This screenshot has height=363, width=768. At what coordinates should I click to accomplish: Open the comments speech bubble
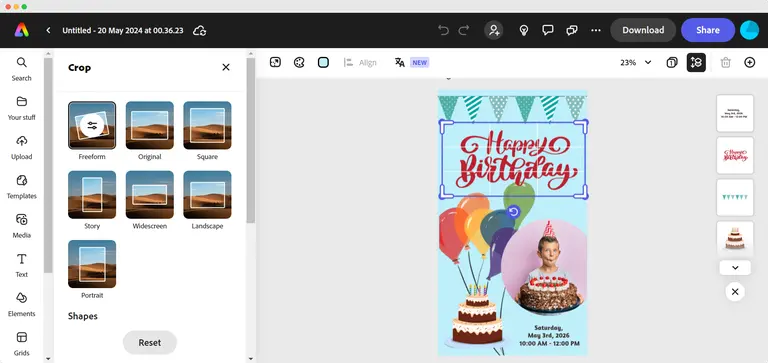pyautogui.click(x=548, y=30)
